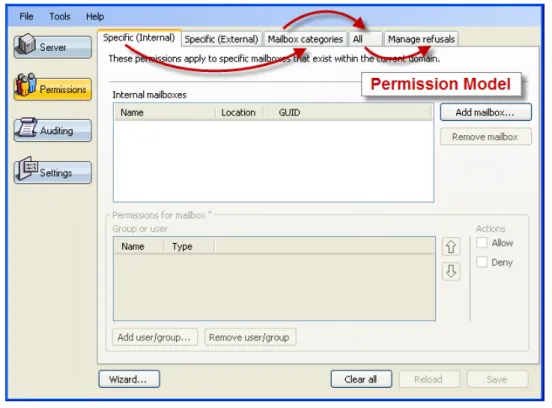Switch to Specific (External) tab
Image resolution: width=552 pixels, height=408 pixels.
[221, 39]
